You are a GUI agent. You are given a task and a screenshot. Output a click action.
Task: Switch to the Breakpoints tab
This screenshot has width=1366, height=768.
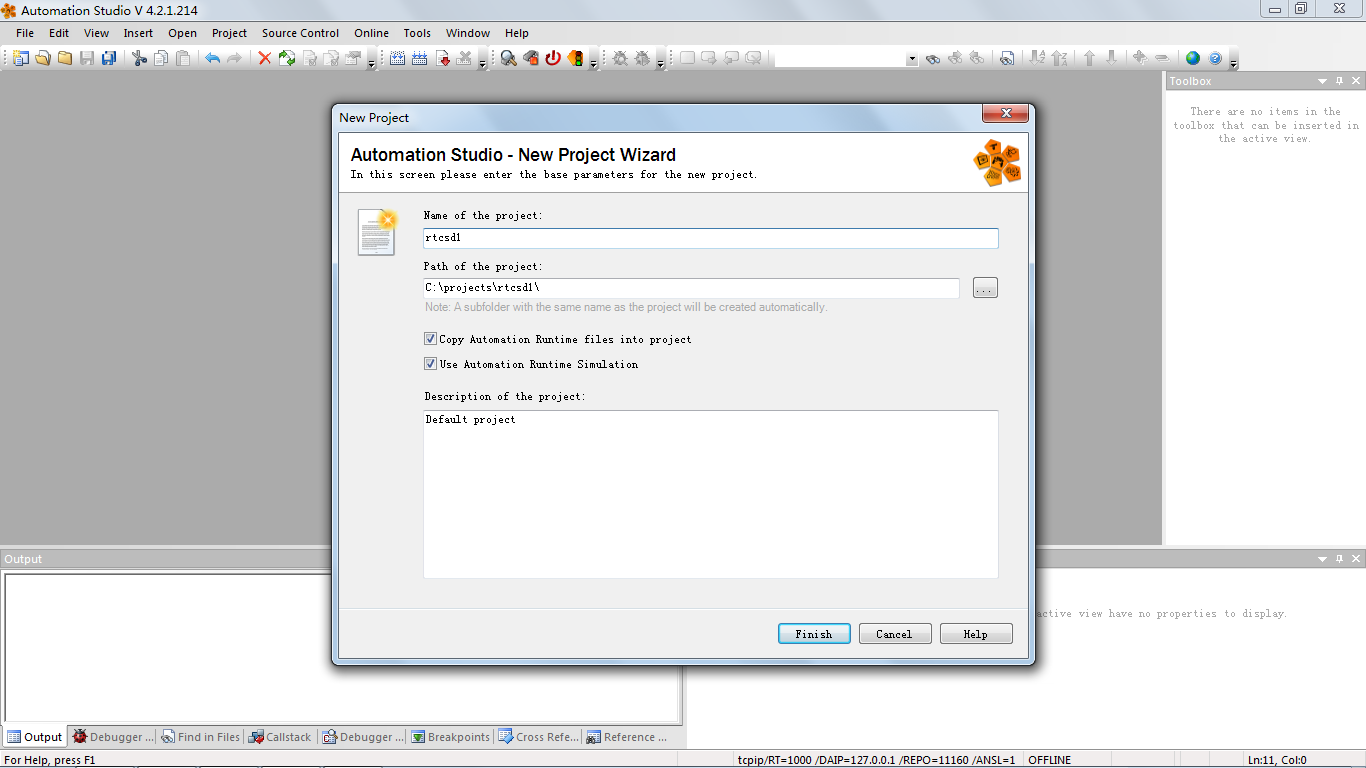450,737
